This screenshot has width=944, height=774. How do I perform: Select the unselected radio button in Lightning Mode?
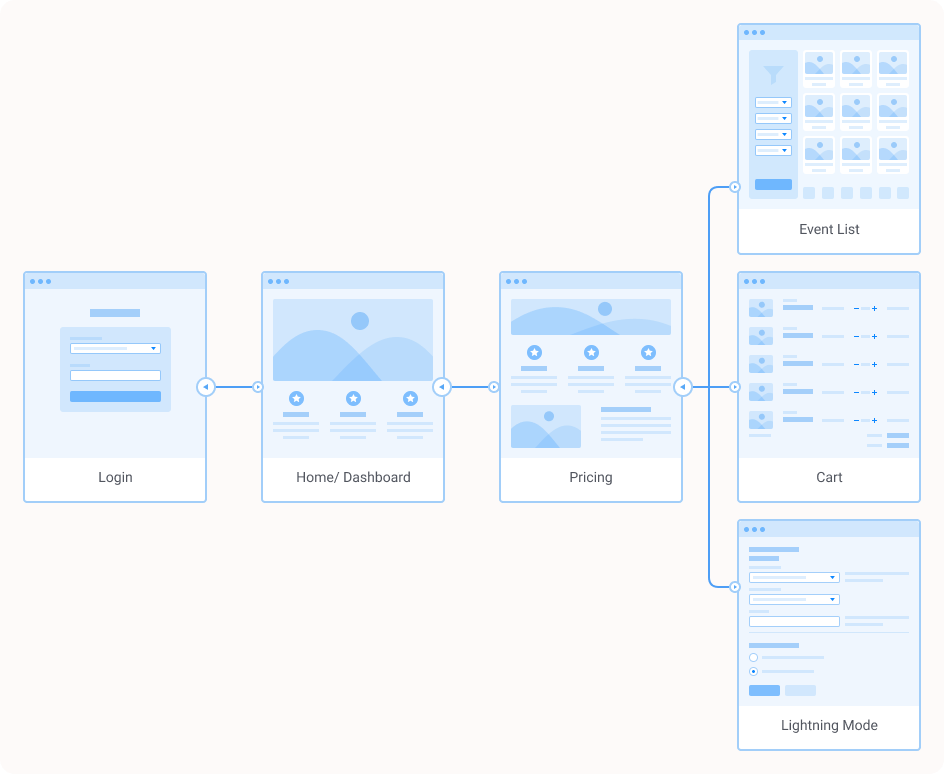[x=753, y=658]
